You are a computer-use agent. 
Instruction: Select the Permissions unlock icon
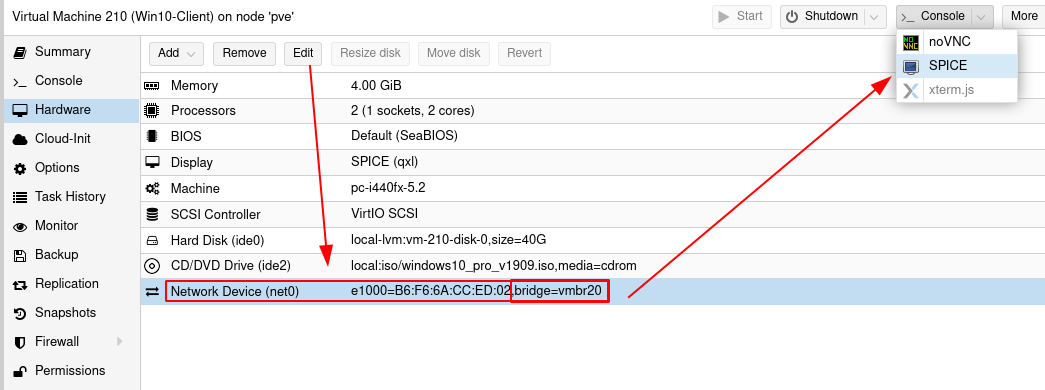21,371
